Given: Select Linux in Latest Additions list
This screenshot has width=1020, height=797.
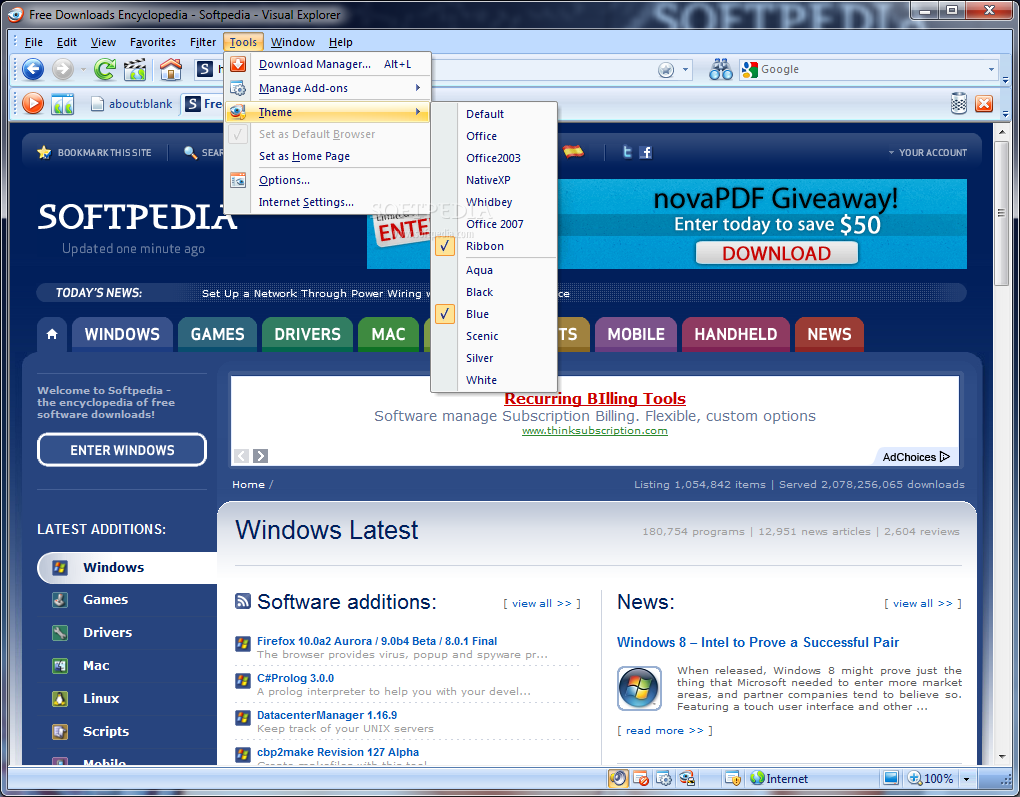Looking at the screenshot, I should click(101, 698).
